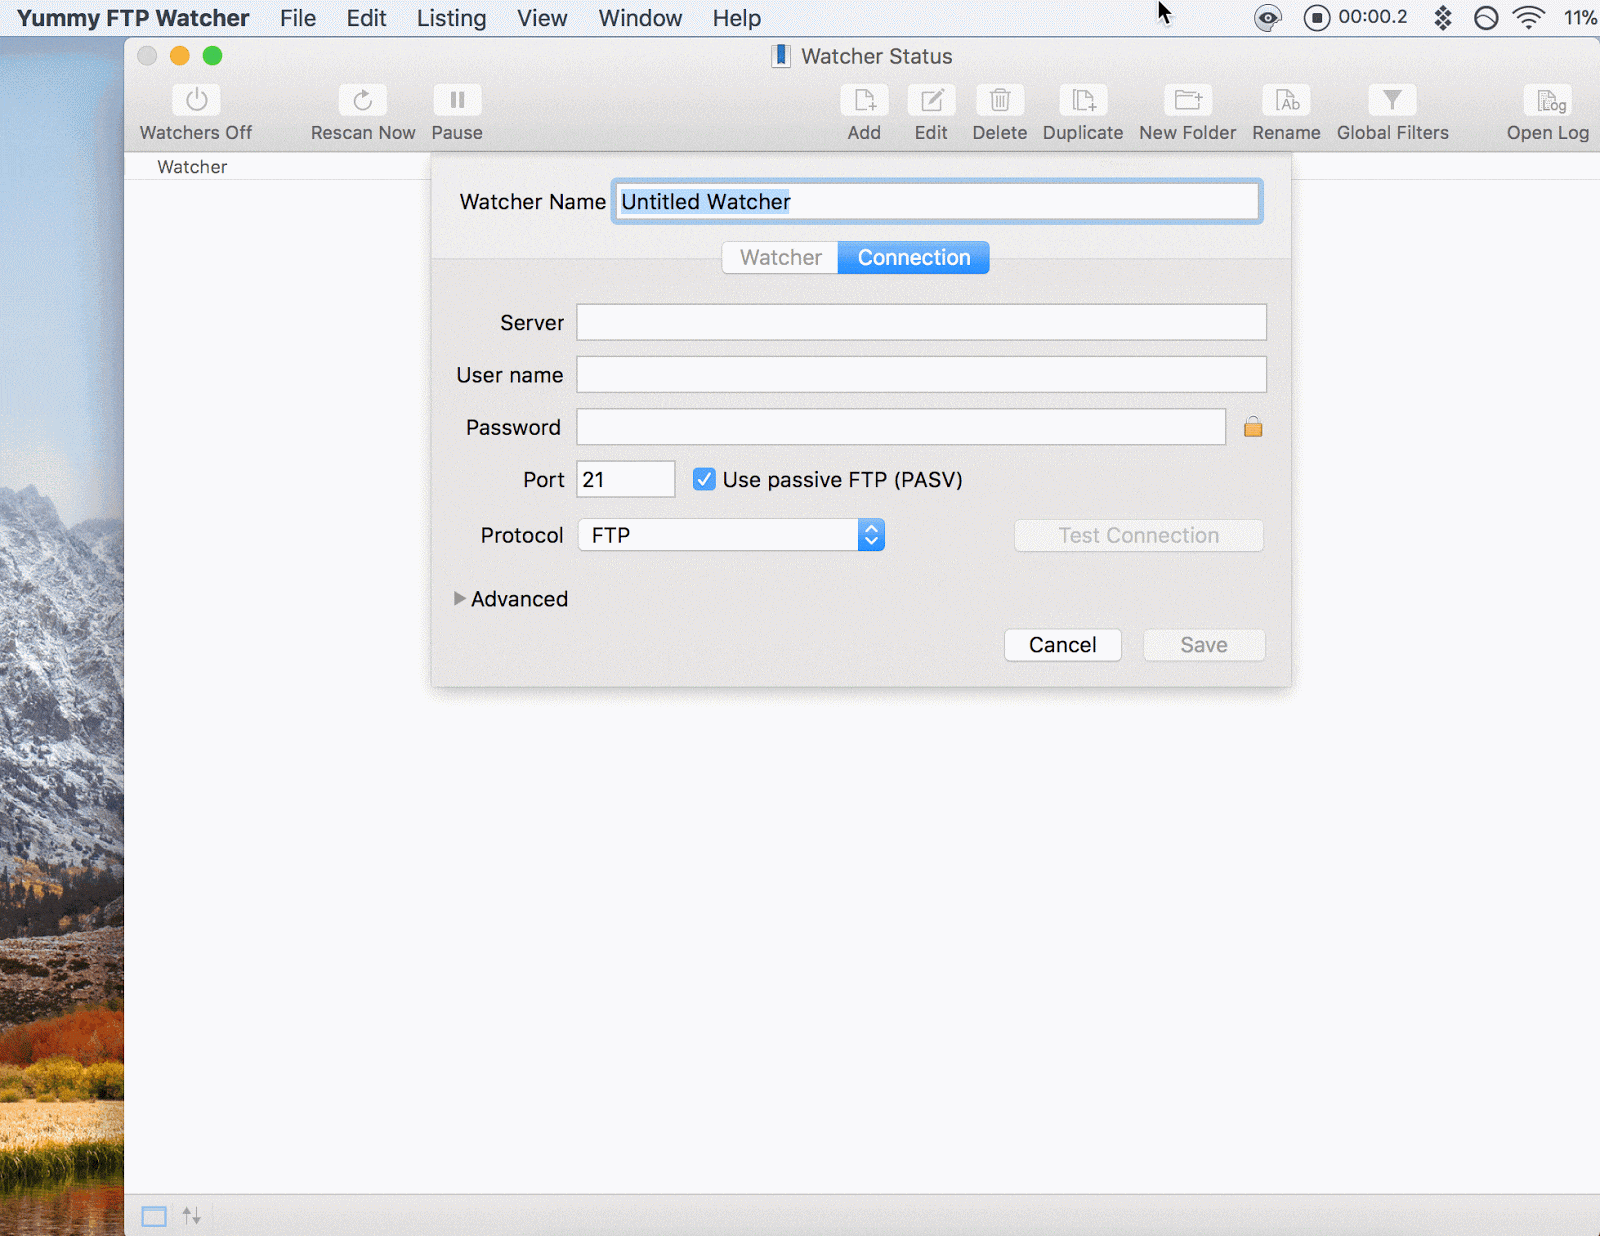This screenshot has width=1600, height=1236.
Task: Open the Window menu
Action: click(x=640, y=18)
